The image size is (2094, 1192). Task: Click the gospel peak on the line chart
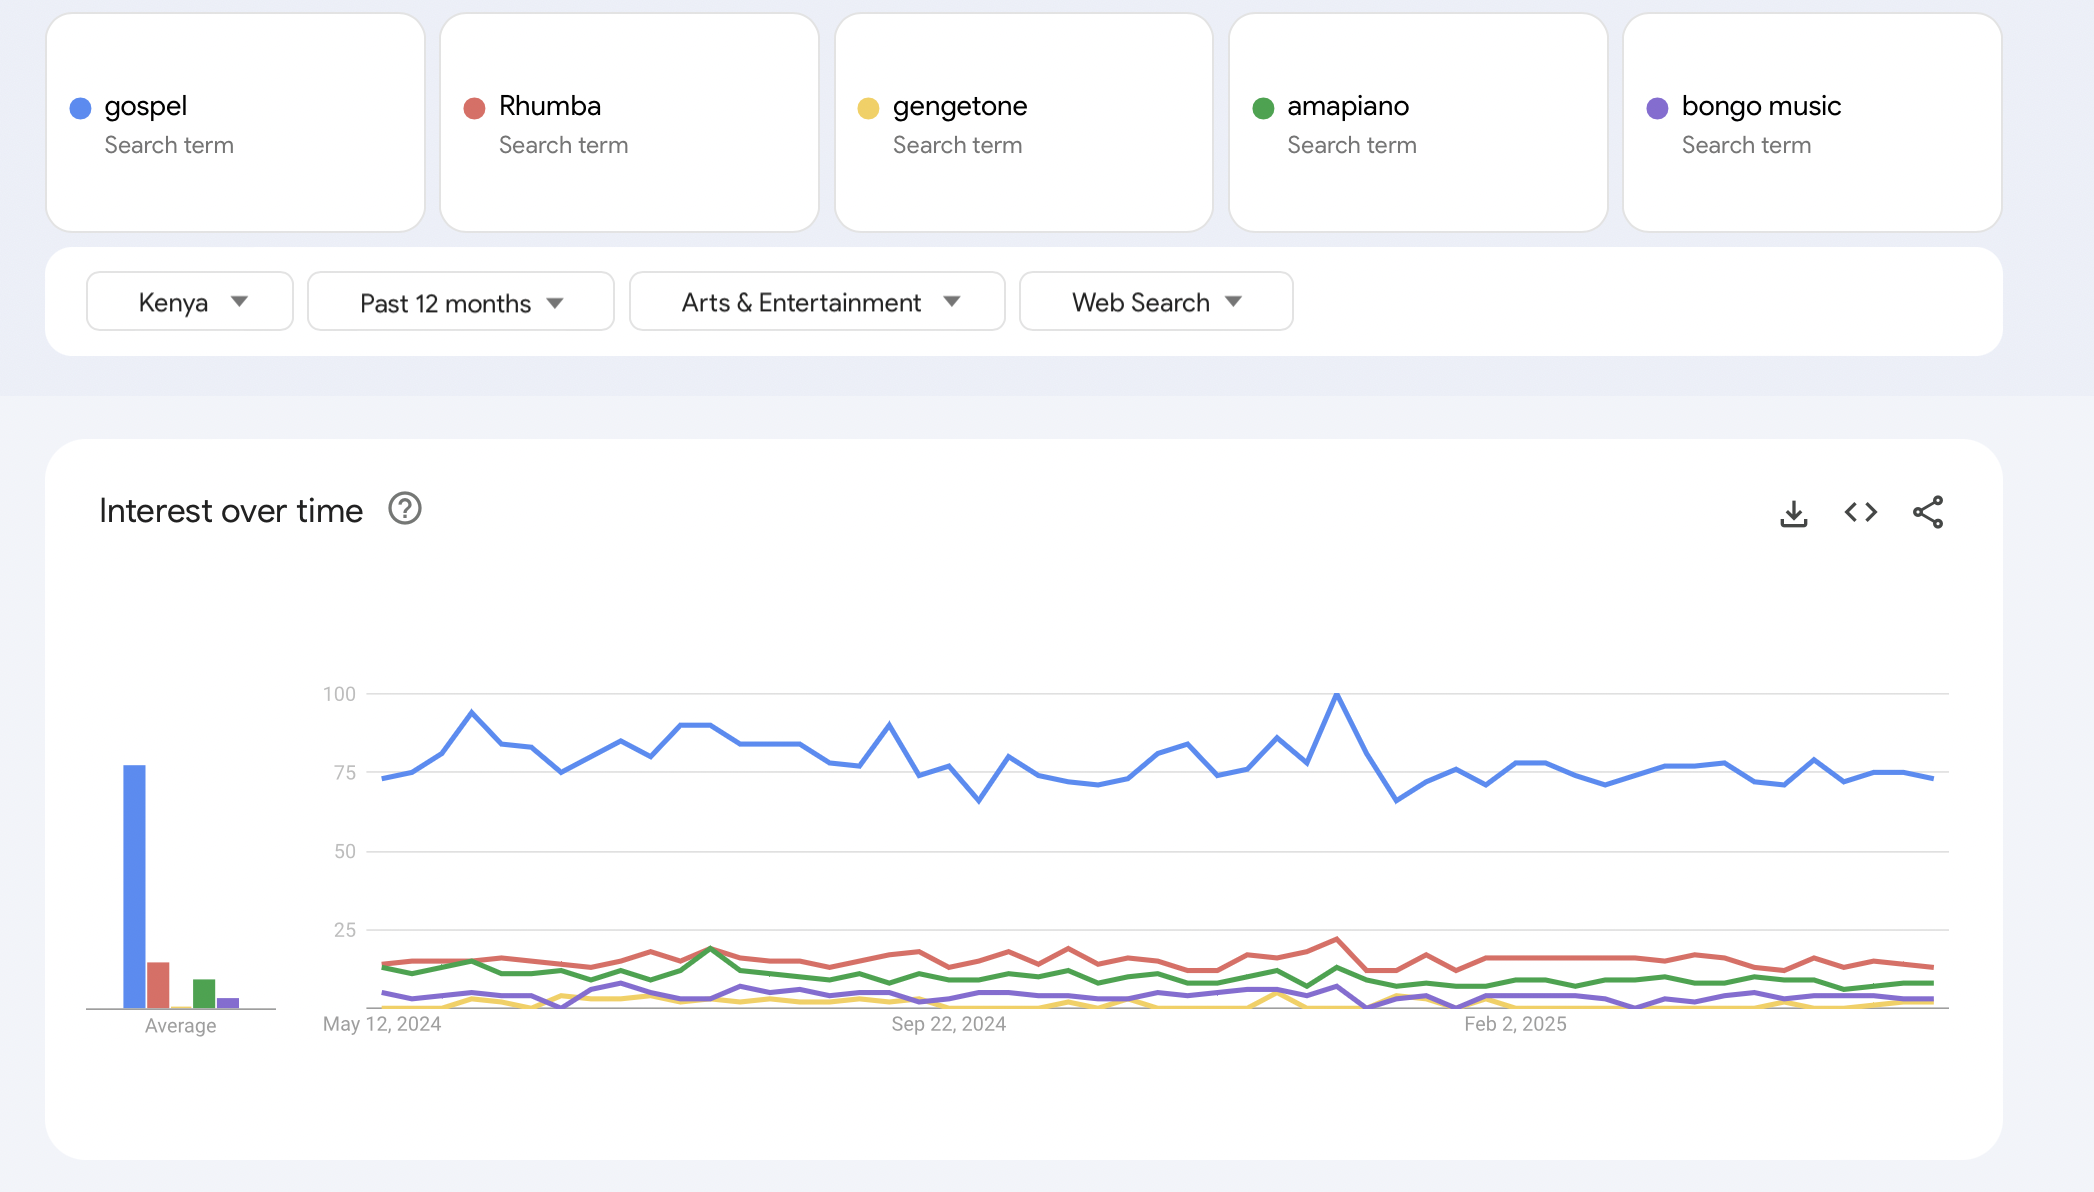(x=1337, y=694)
